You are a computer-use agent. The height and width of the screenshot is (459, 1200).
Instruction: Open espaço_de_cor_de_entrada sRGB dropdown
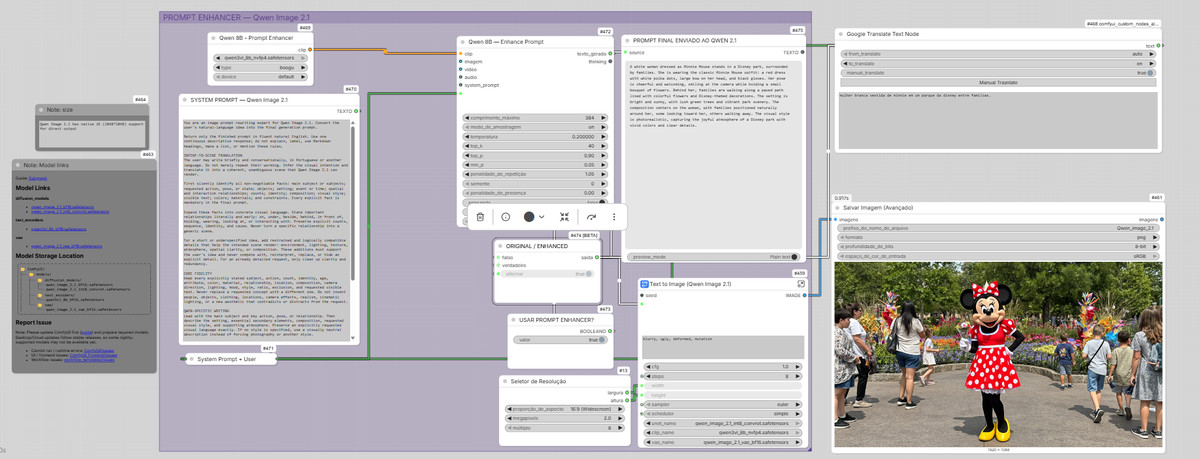pos(996,256)
